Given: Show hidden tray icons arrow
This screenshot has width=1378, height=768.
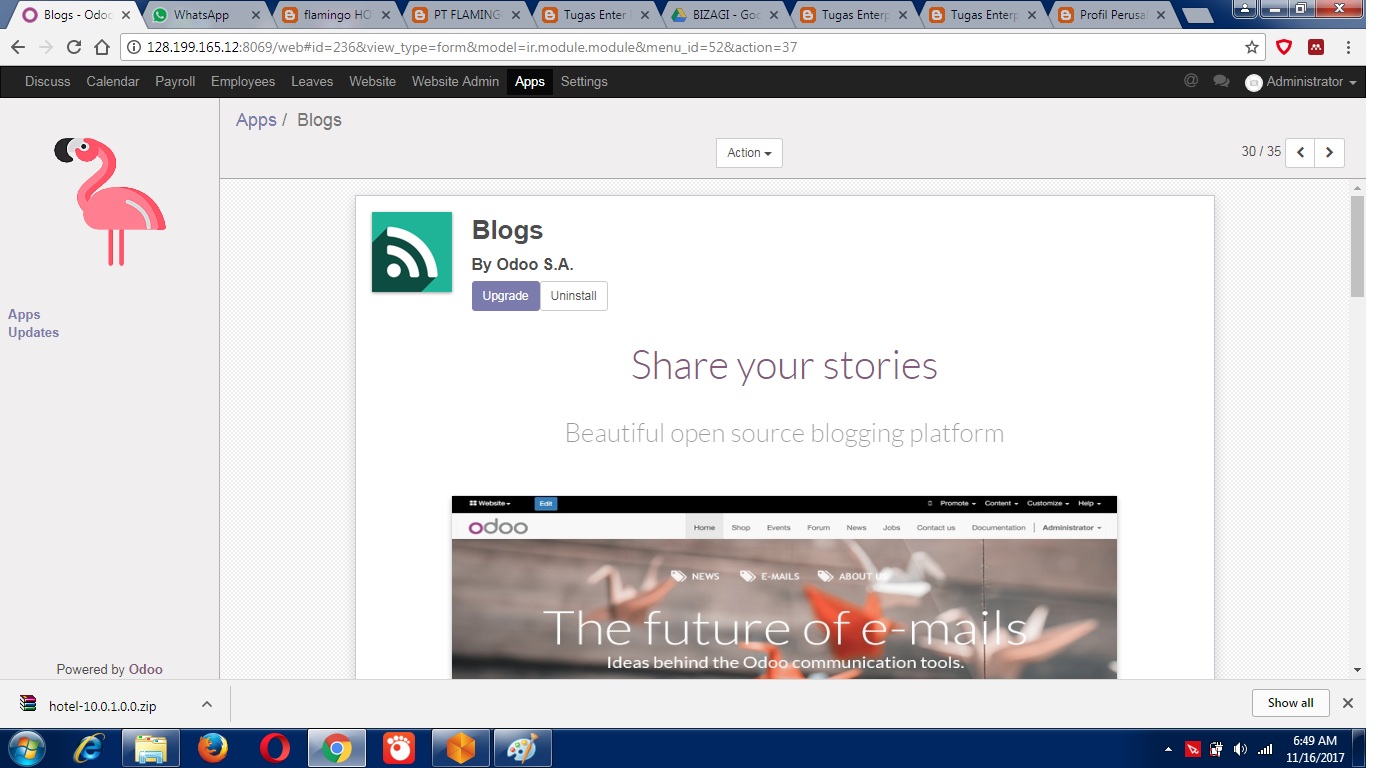Looking at the screenshot, I should (1168, 749).
